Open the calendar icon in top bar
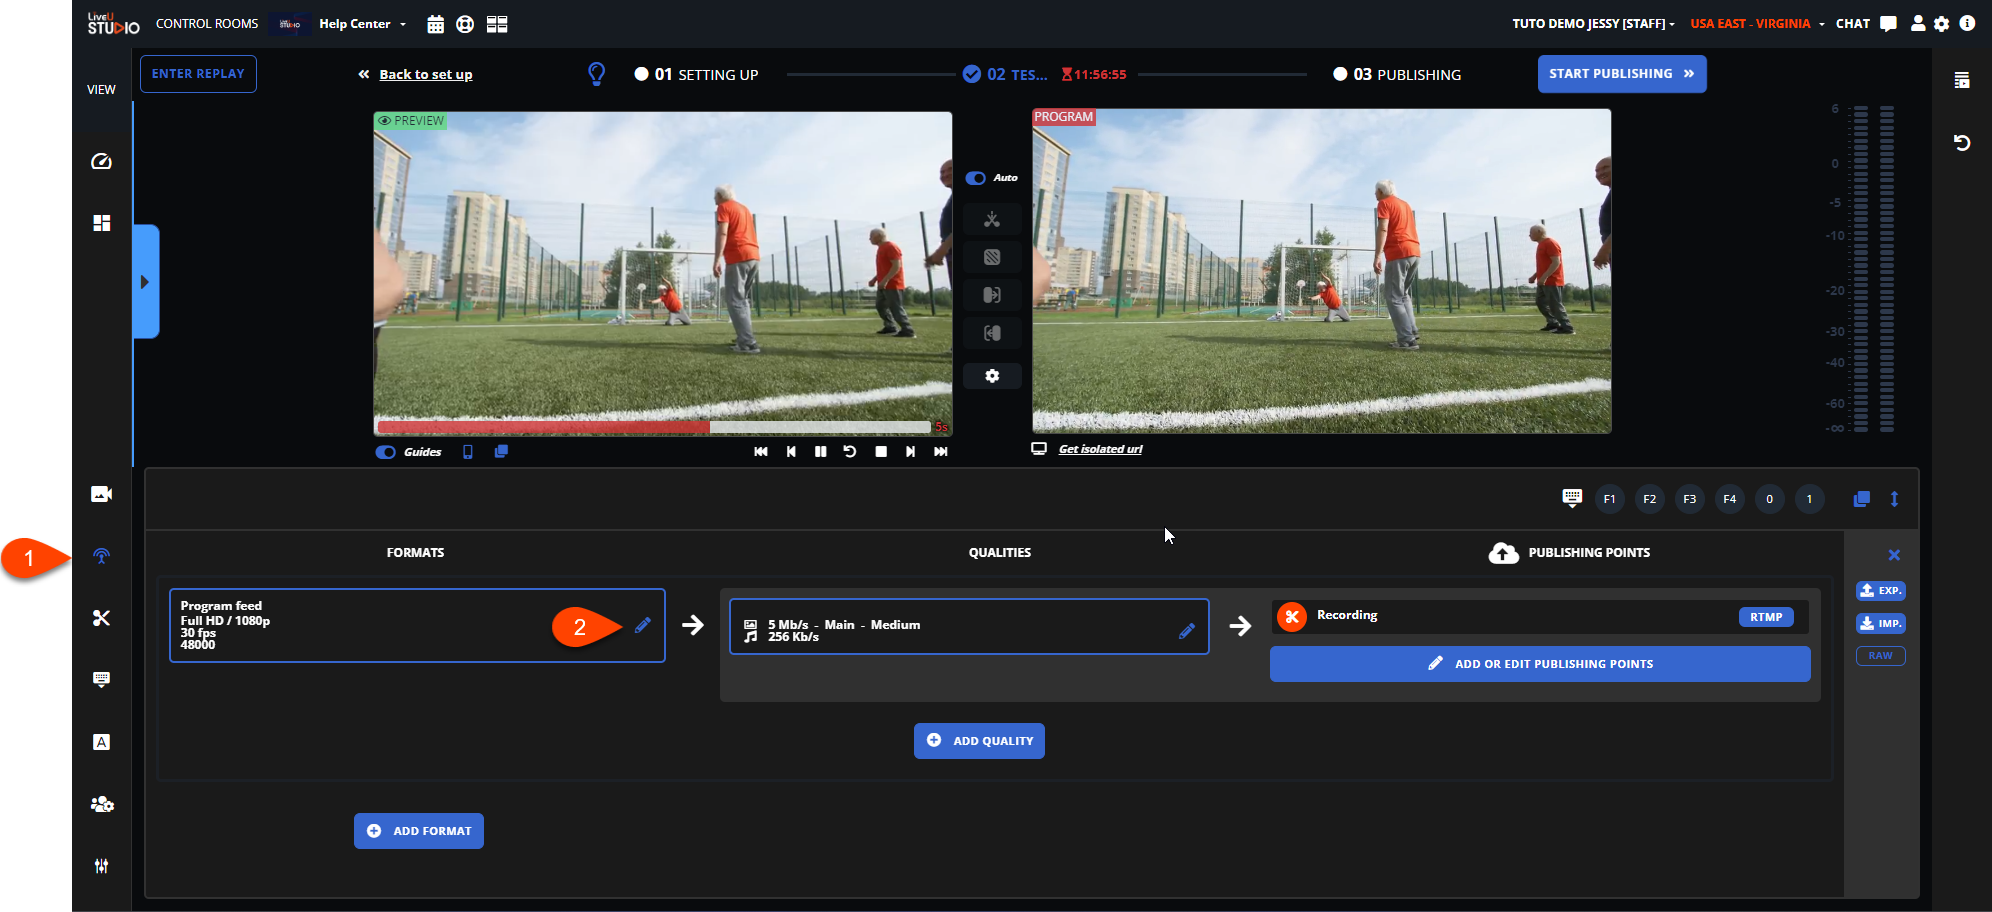 (435, 24)
